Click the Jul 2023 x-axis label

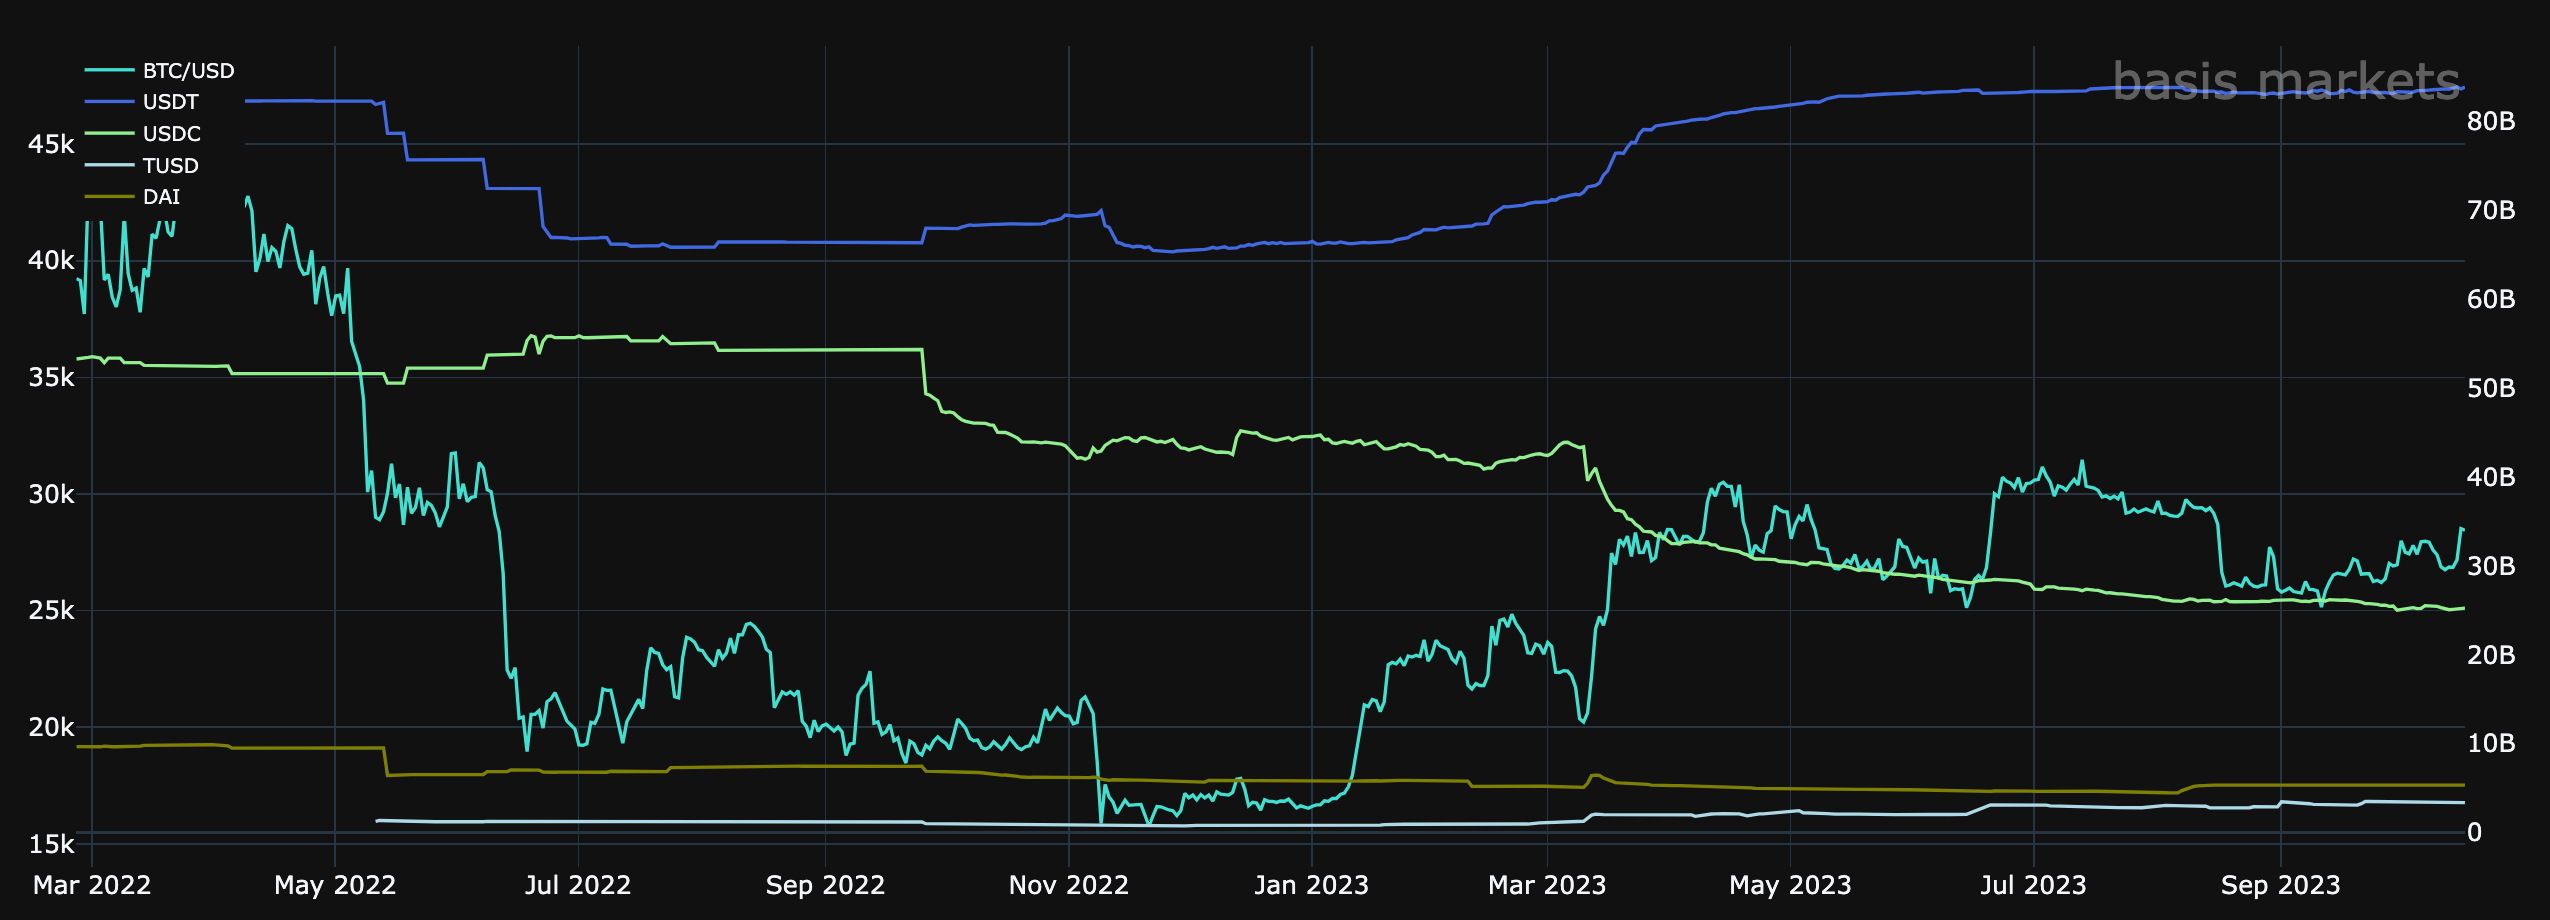[x=2033, y=885]
